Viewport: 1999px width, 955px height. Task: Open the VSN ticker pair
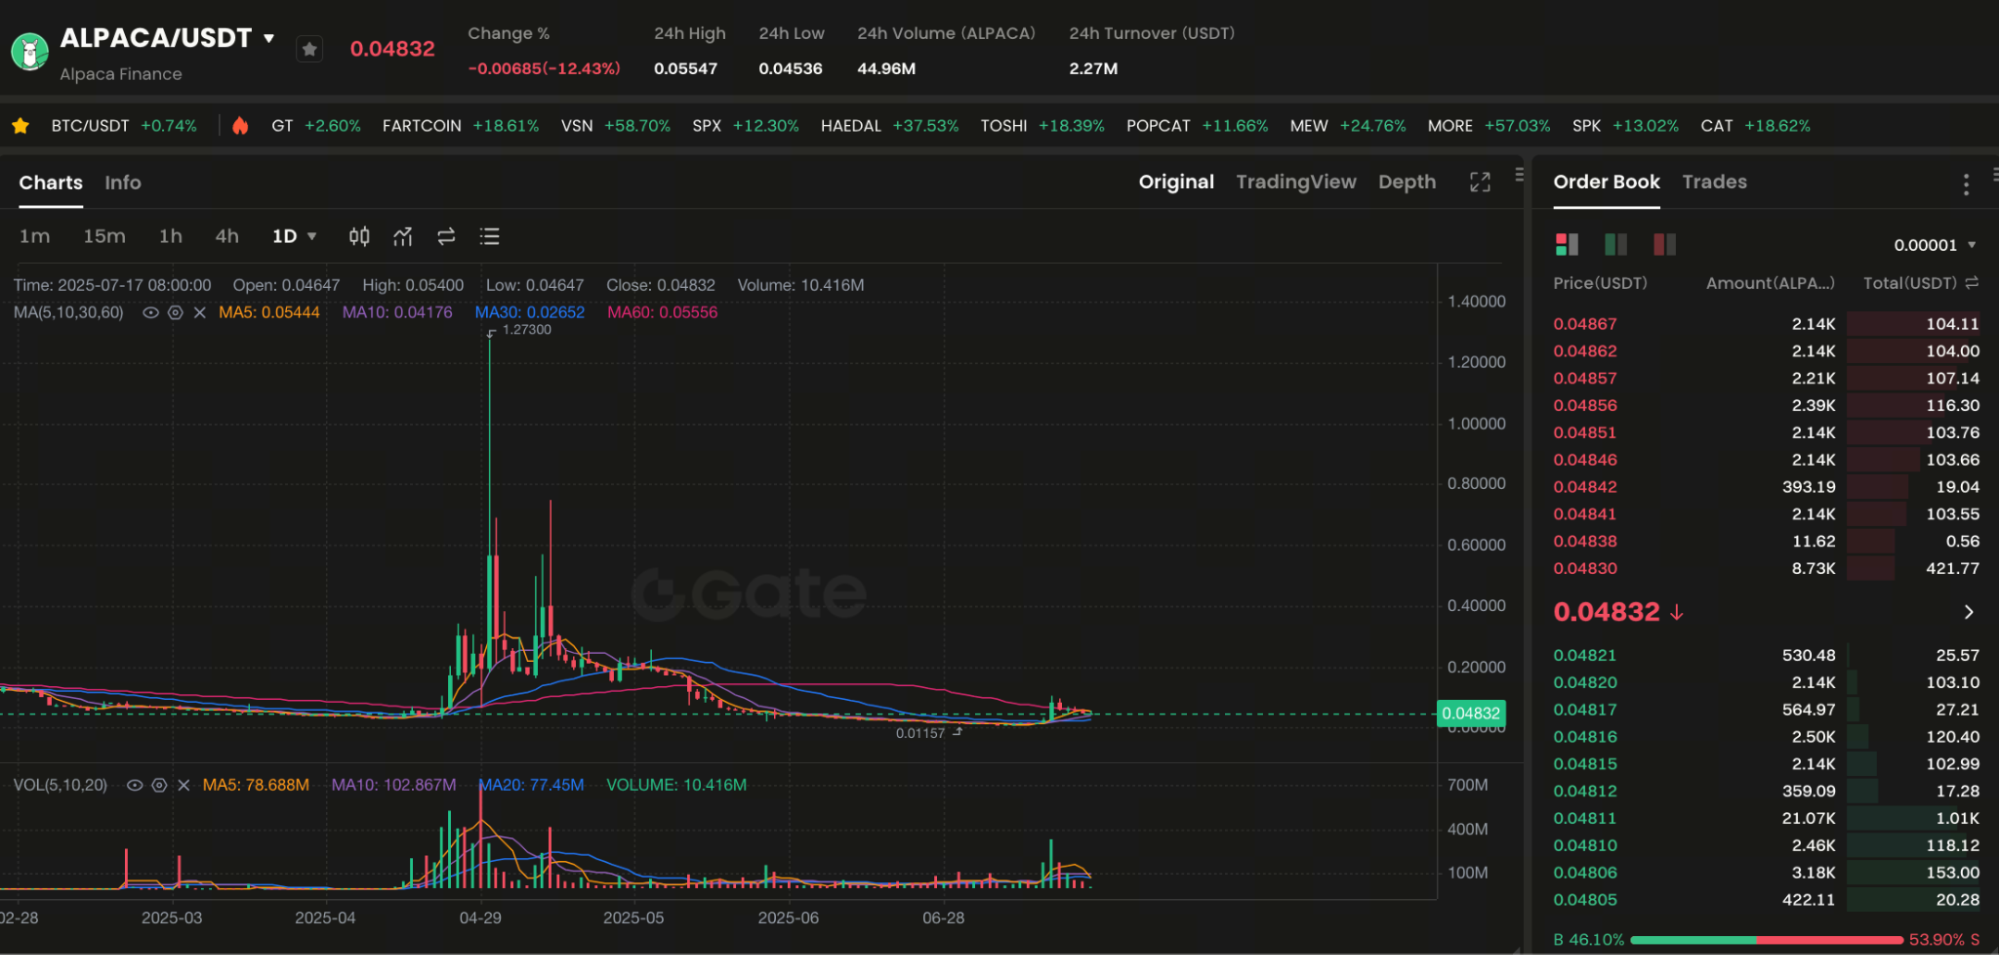[615, 126]
